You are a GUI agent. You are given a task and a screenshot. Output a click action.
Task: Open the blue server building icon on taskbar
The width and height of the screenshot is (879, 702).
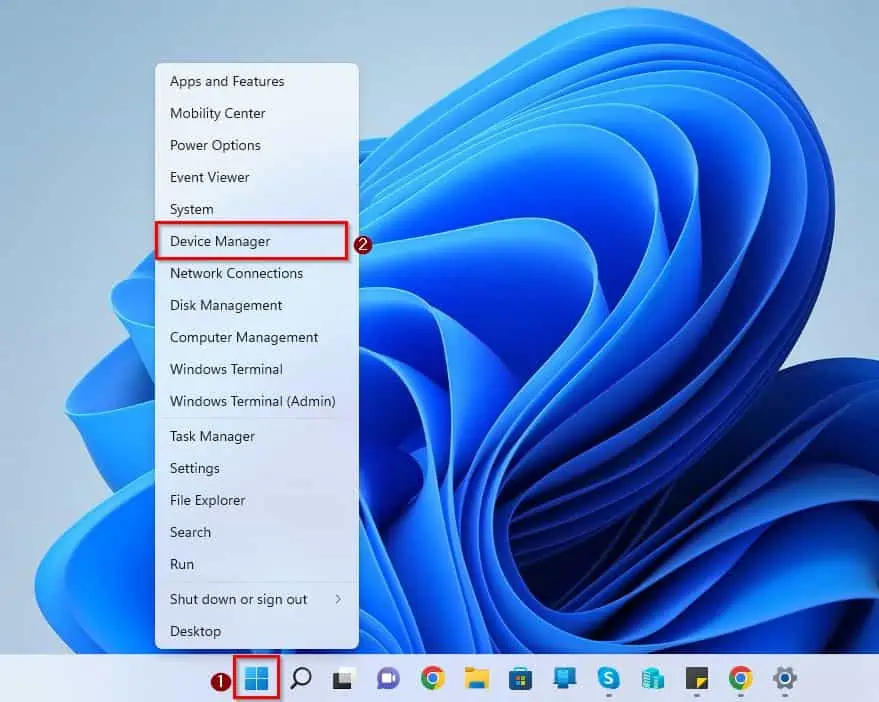coord(653,678)
